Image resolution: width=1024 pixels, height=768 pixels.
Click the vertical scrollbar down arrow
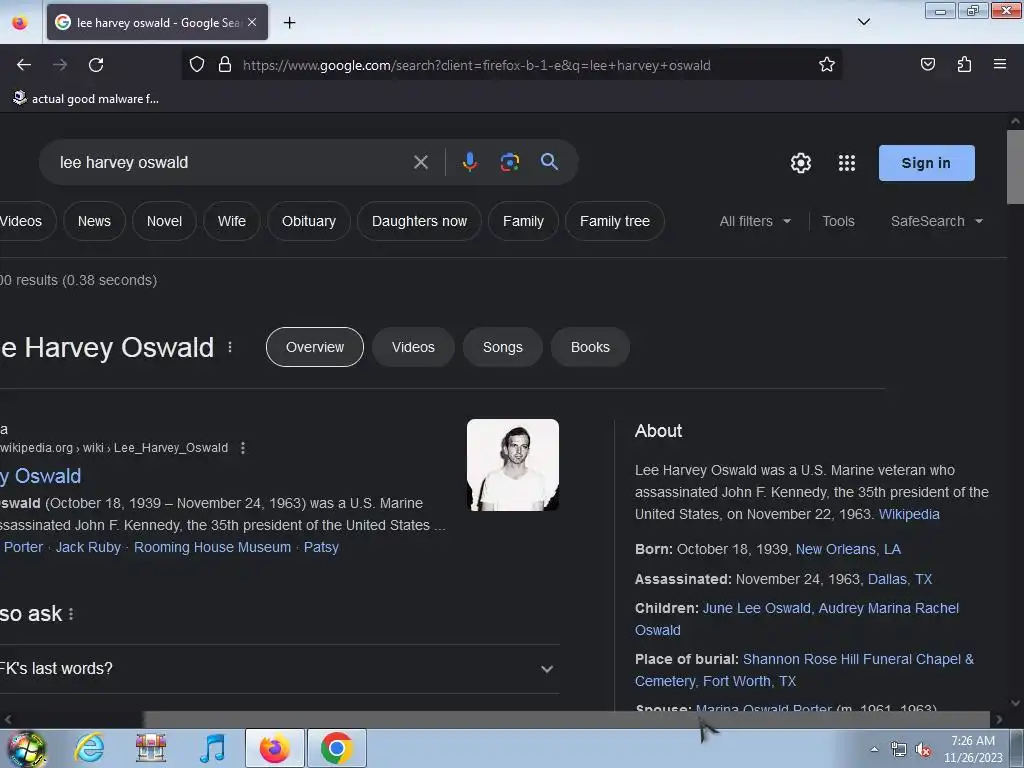pyautogui.click(x=1015, y=703)
